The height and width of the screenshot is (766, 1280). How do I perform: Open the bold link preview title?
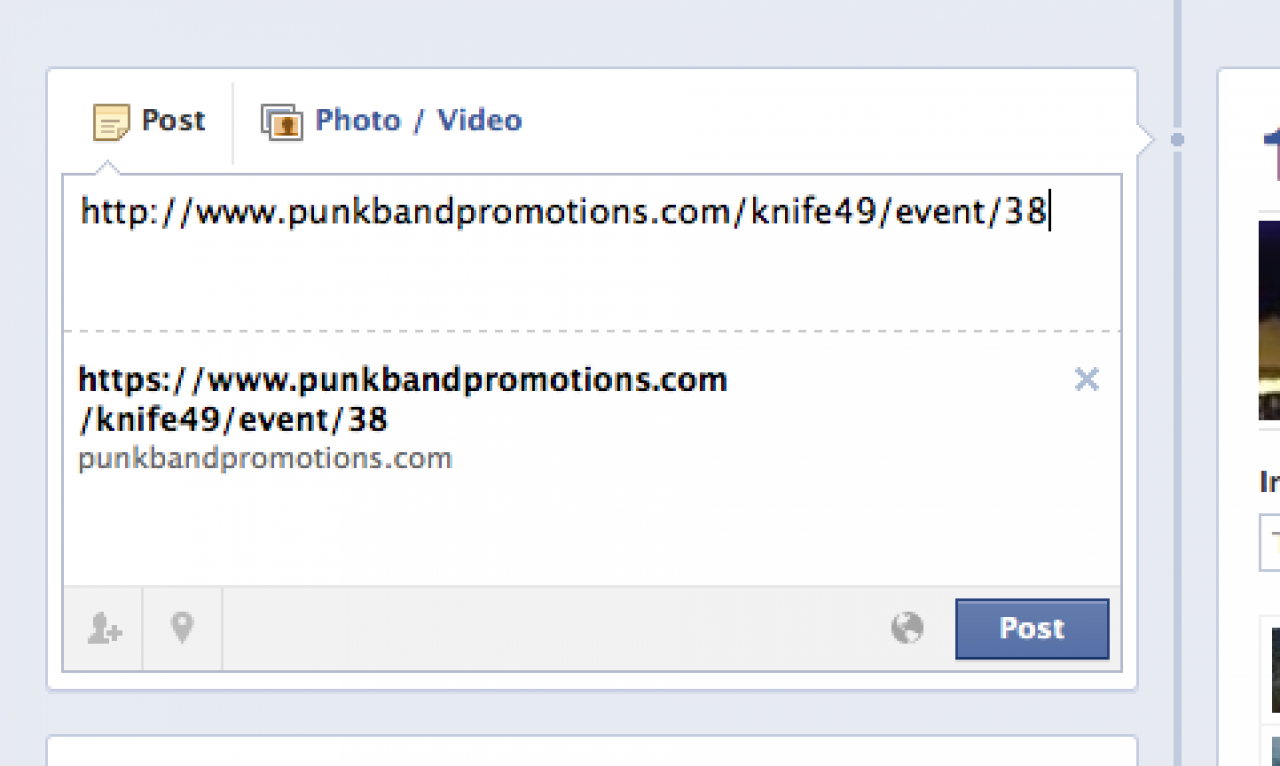pyautogui.click(x=402, y=399)
